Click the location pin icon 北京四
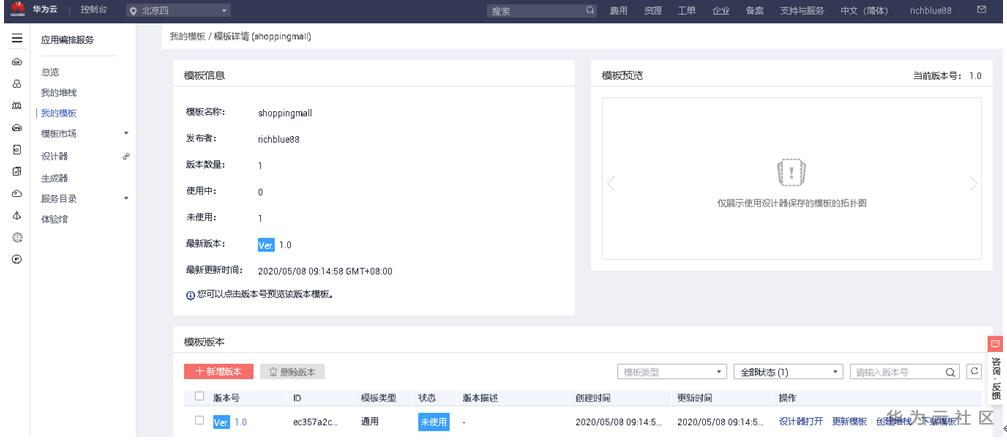 point(134,11)
